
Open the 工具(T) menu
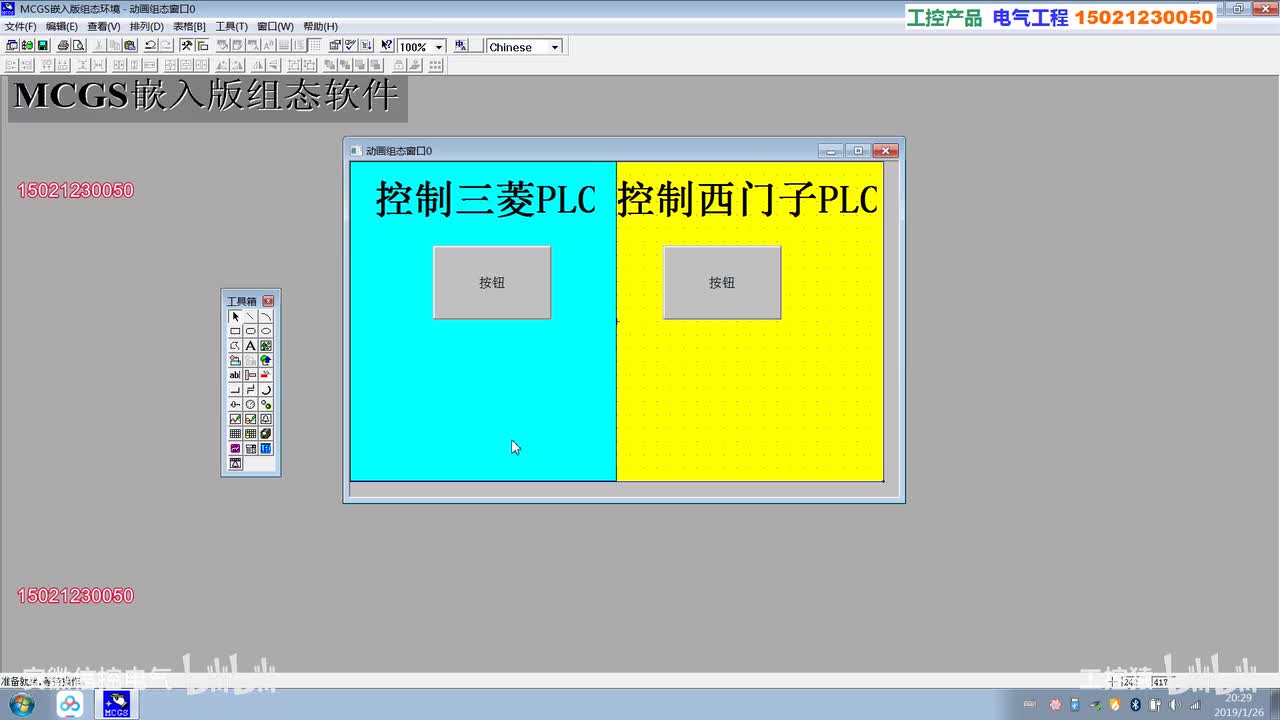pos(232,26)
